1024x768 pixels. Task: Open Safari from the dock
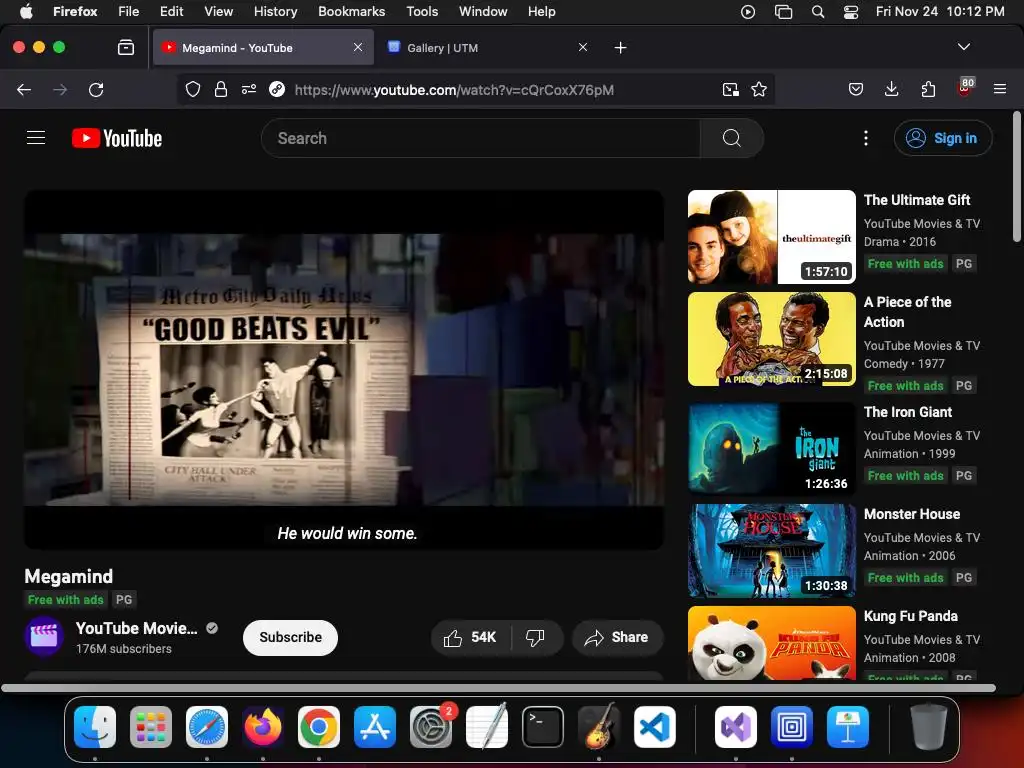[x=206, y=727]
